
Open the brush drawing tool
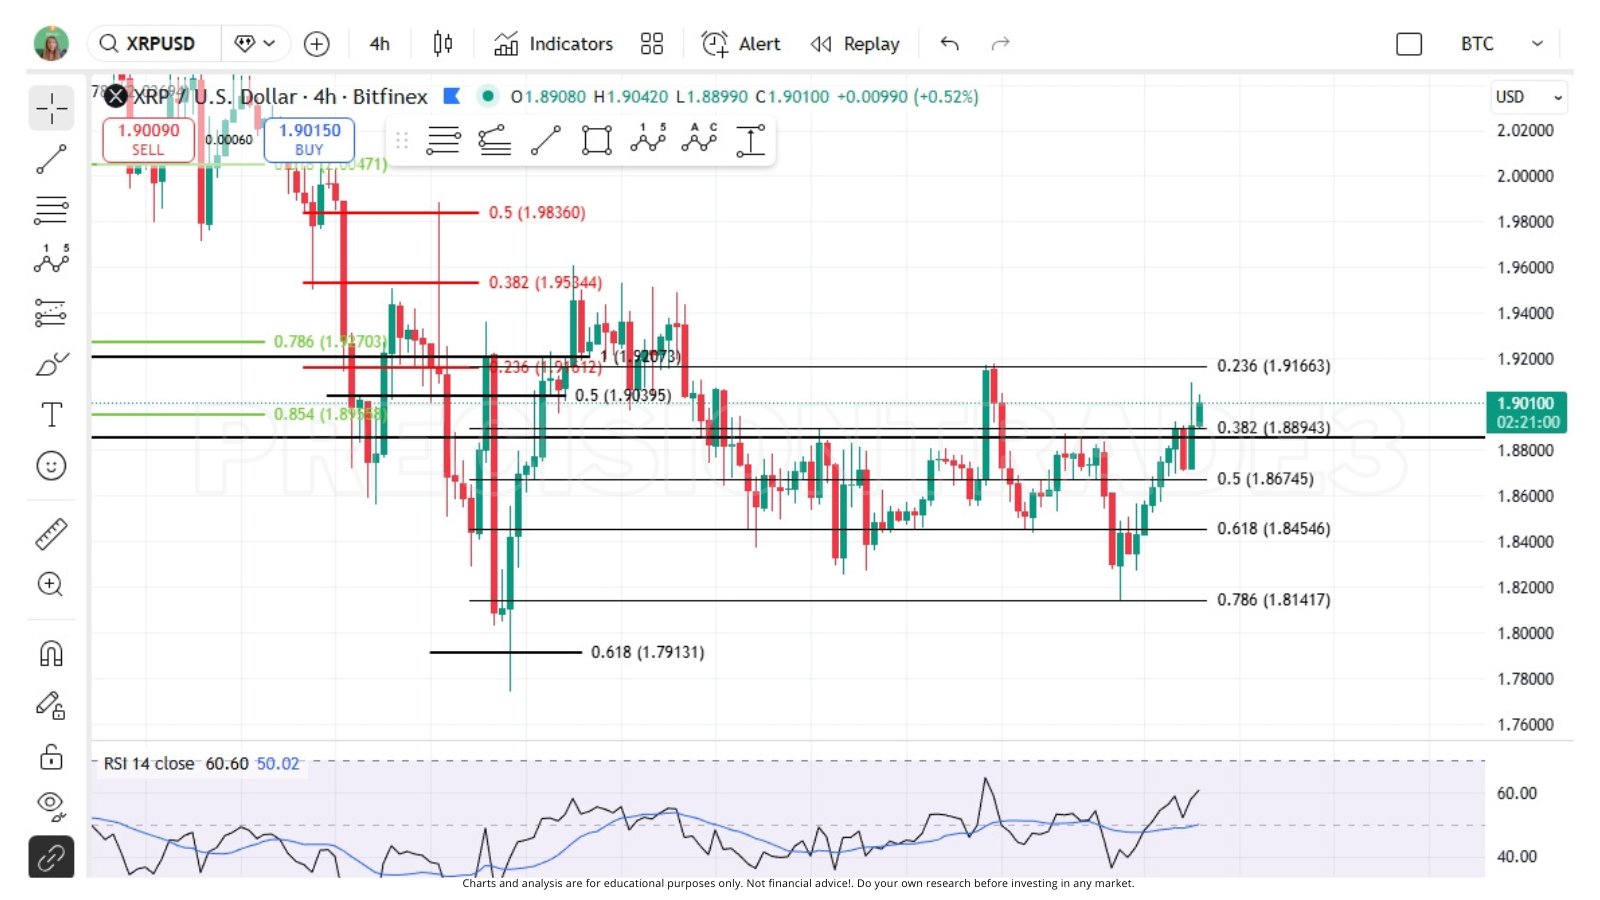click(51, 363)
